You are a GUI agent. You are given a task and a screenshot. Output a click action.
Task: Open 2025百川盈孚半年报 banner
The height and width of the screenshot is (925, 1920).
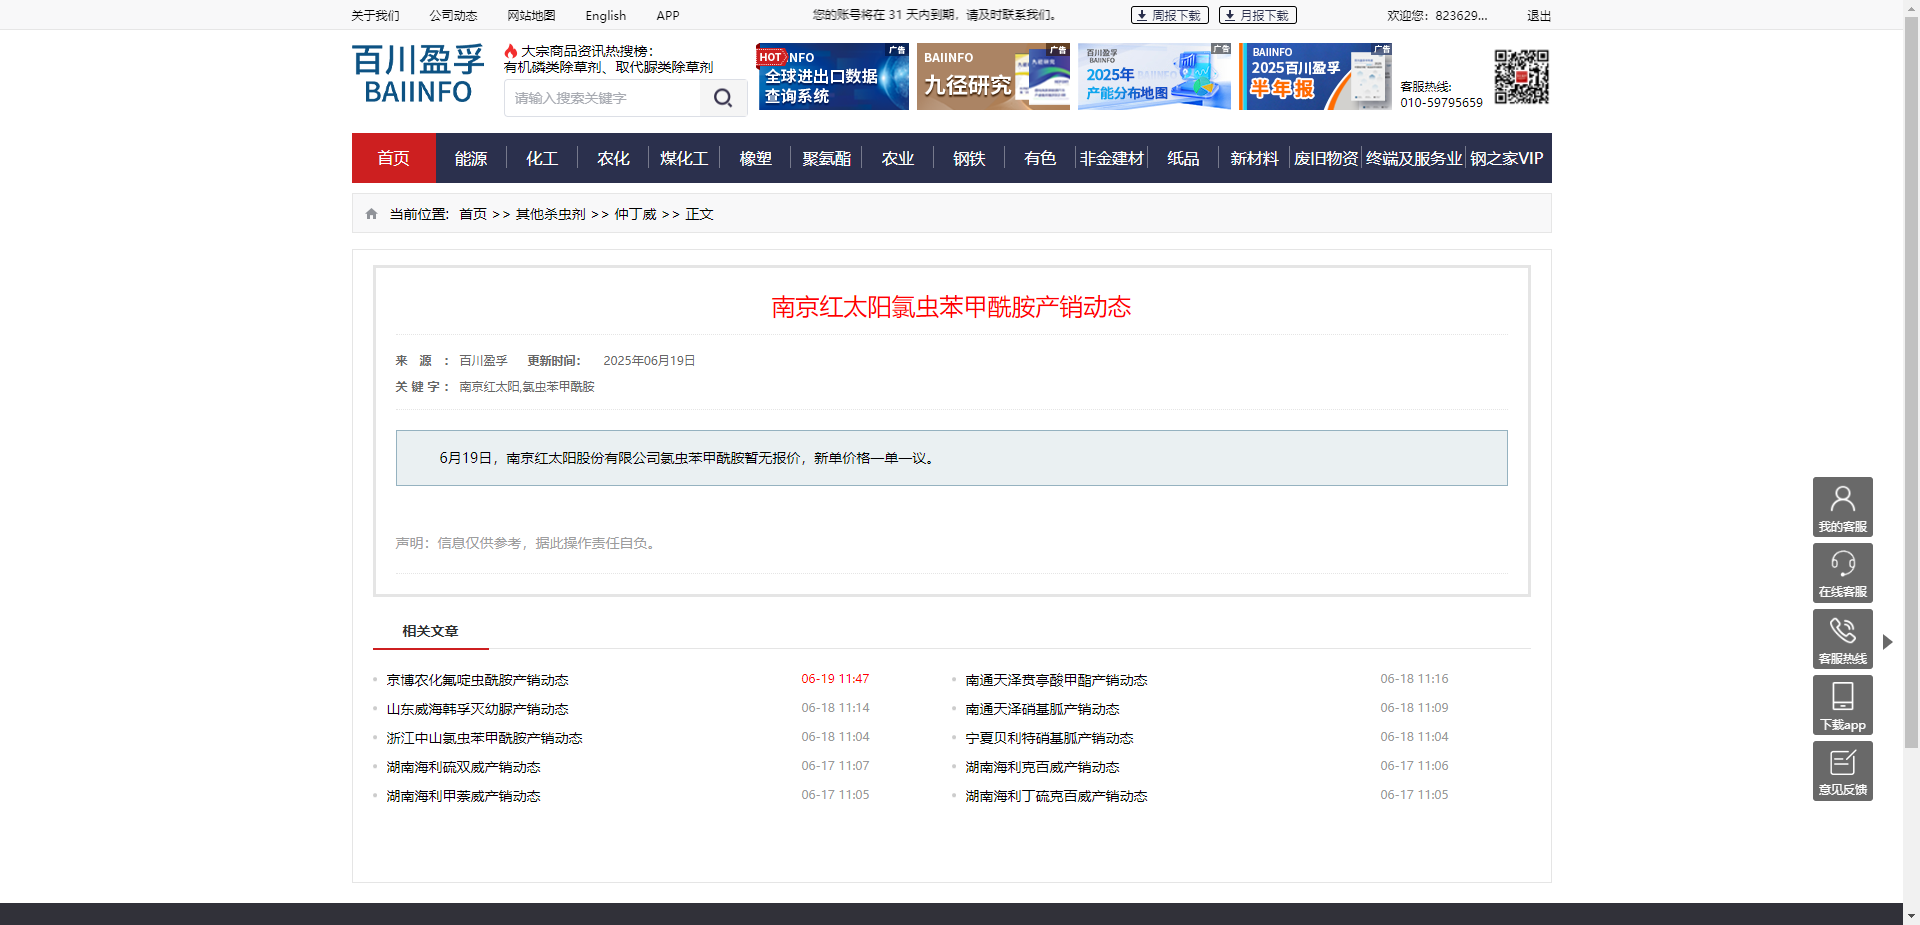click(x=1315, y=76)
